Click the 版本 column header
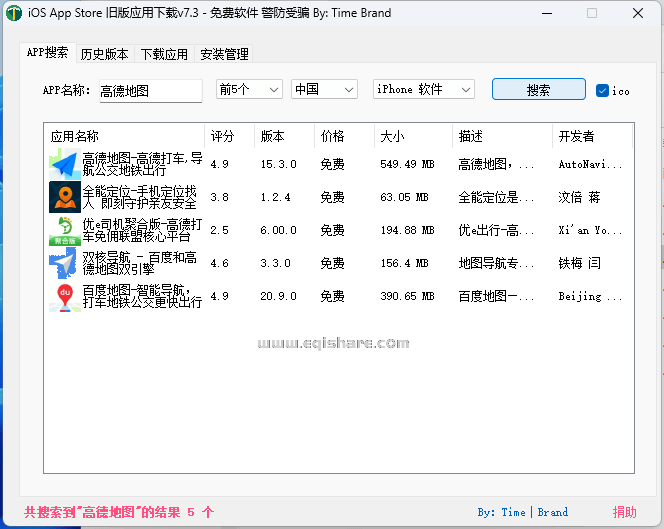Image resolution: width=664 pixels, height=529 pixels. coord(285,136)
